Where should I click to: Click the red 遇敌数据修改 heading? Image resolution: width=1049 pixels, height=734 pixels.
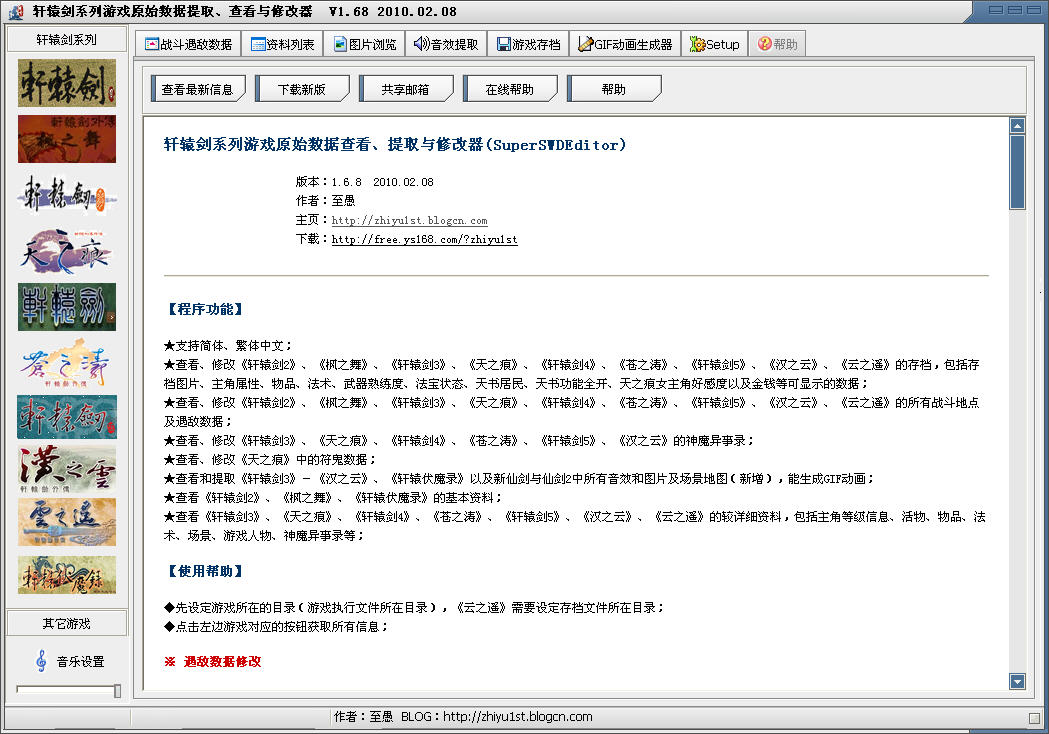point(223,661)
